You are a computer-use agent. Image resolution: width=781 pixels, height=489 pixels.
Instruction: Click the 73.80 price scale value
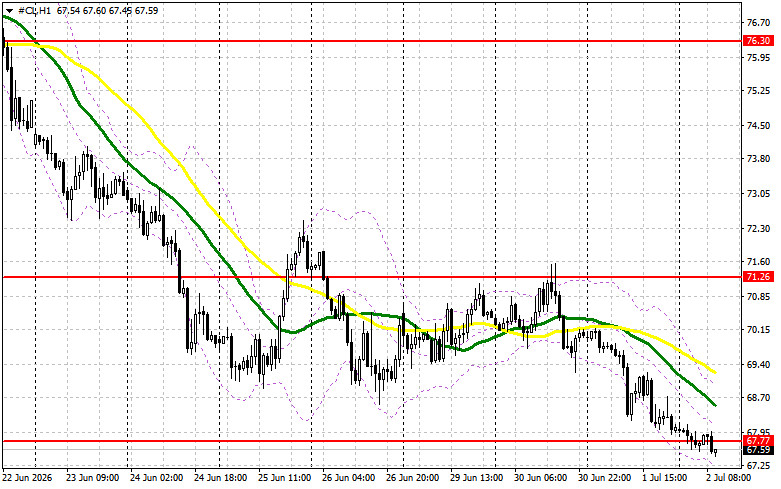coord(759,159)
